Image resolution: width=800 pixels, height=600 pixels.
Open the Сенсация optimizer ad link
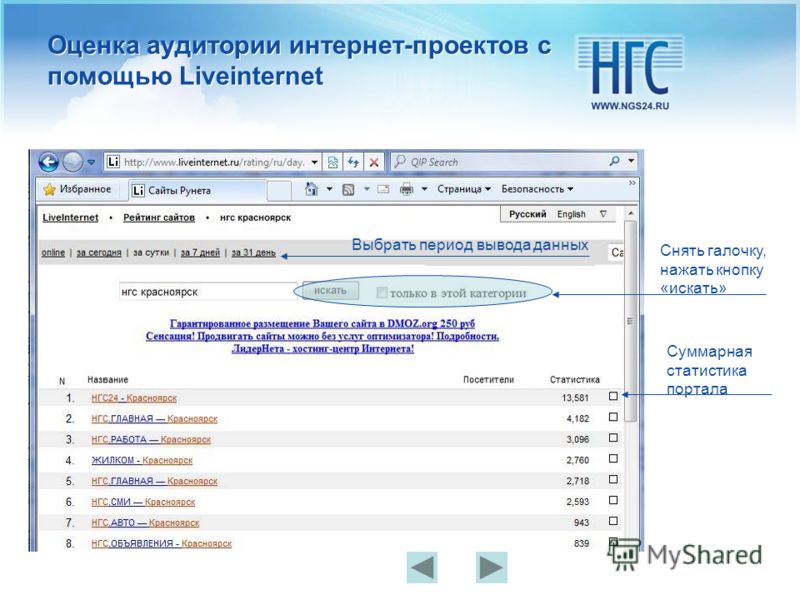(x=322, y=336)
